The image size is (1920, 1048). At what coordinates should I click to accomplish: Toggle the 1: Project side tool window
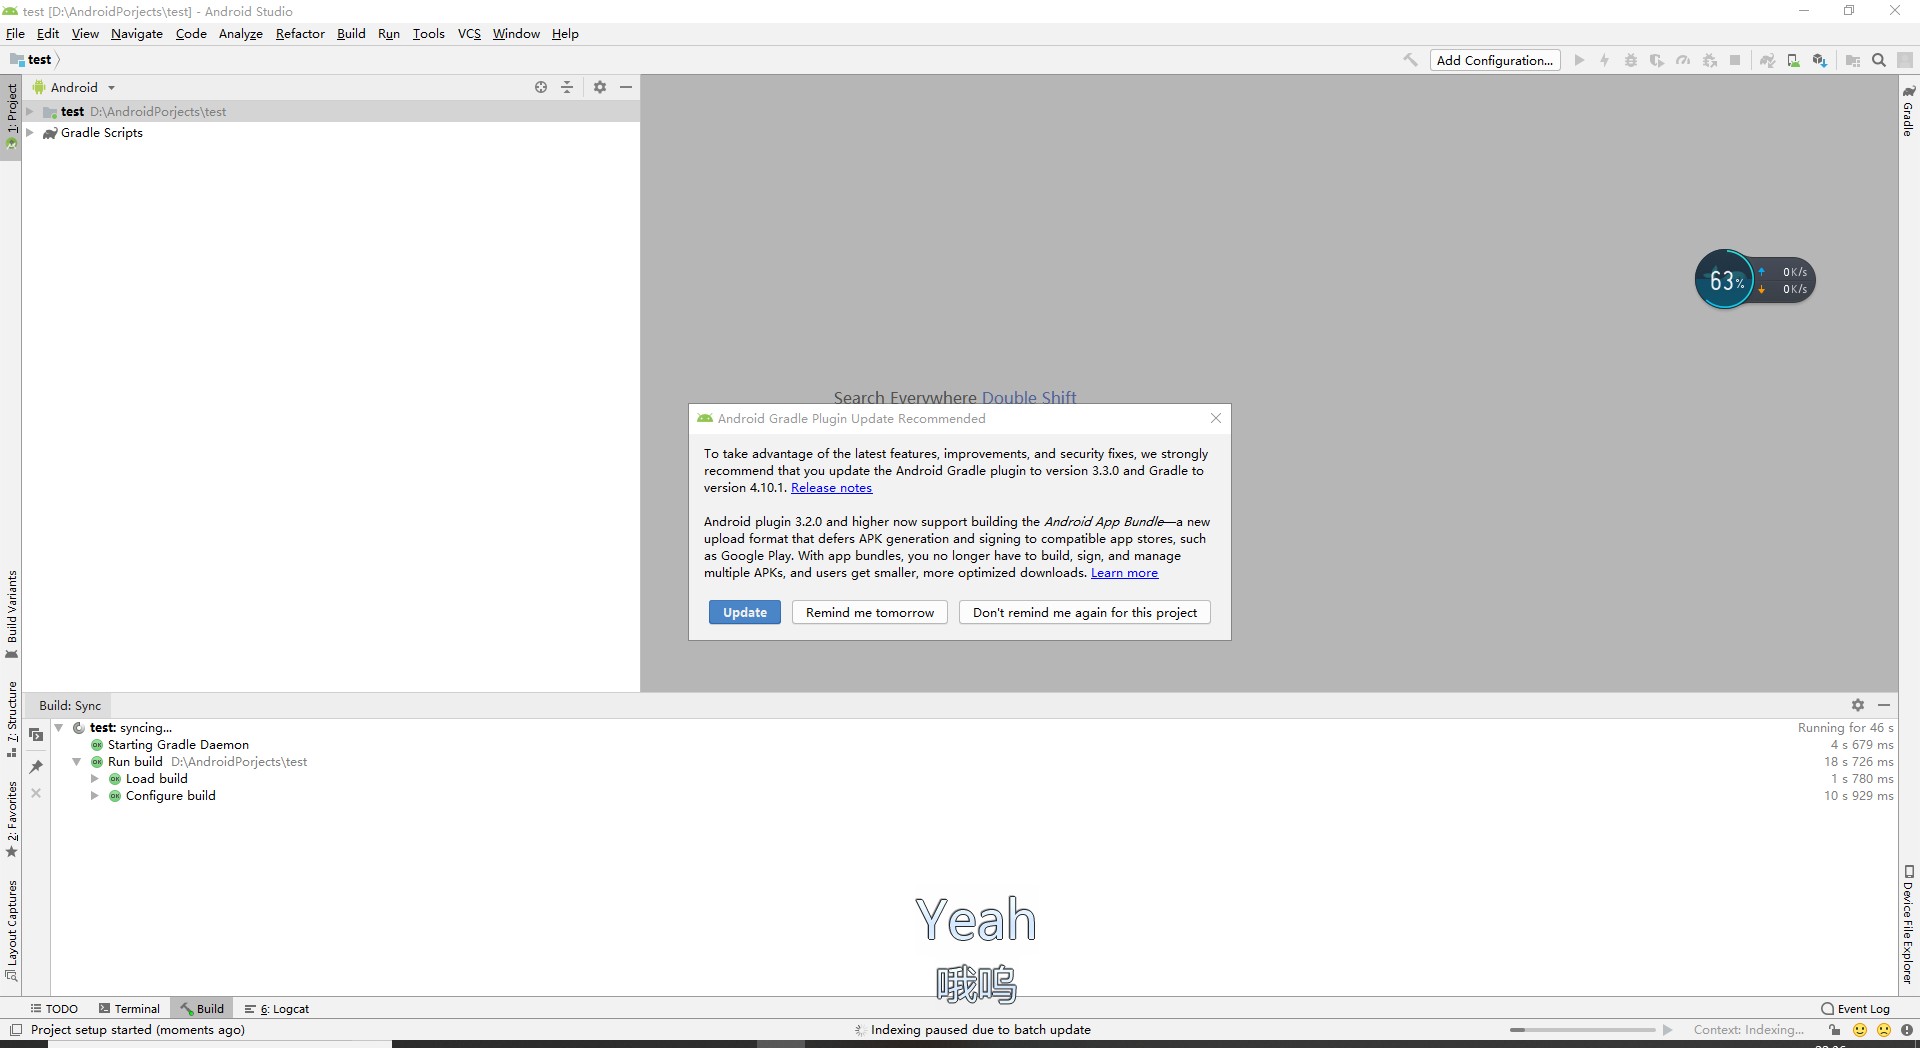click(x=11, y=116)
